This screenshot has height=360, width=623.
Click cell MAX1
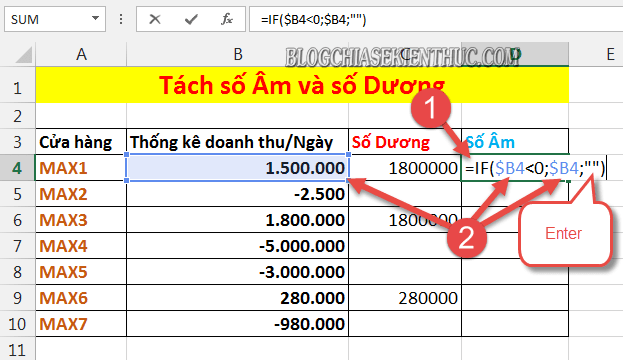click(81, 168)
